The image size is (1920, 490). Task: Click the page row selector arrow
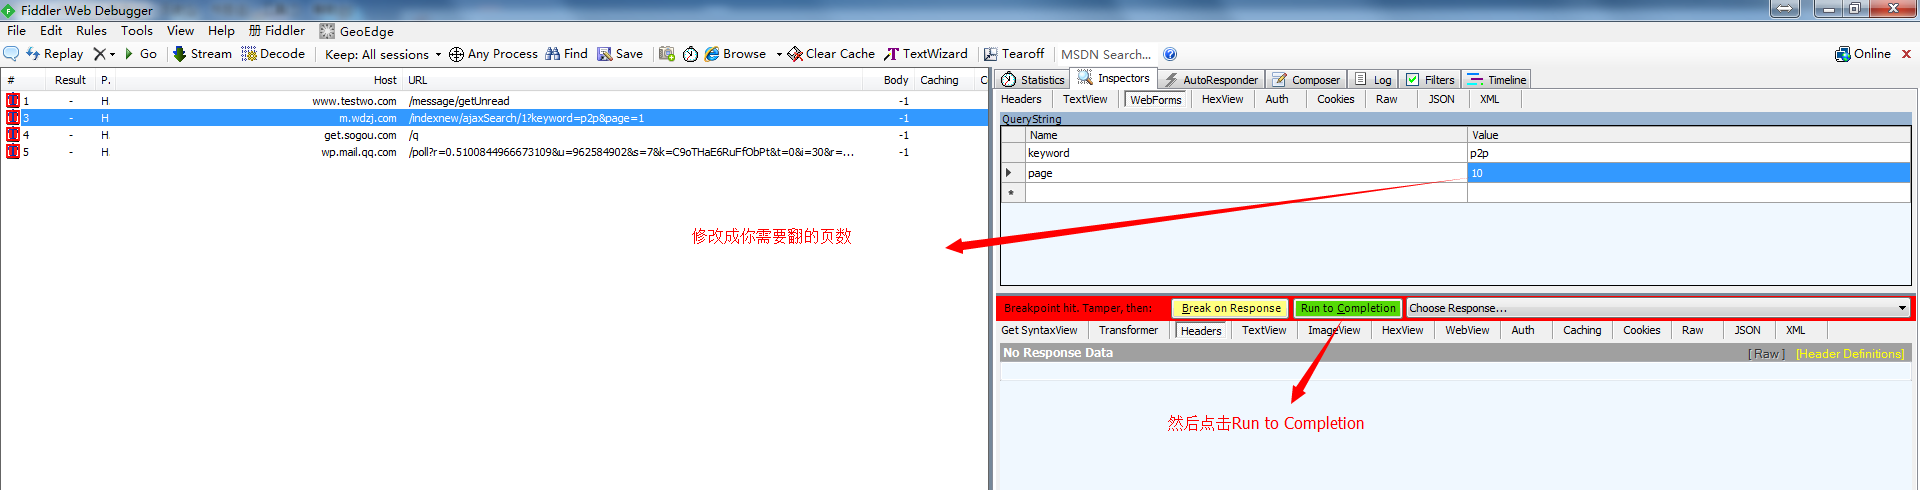pyautogui.click(x=1012, y=173)
